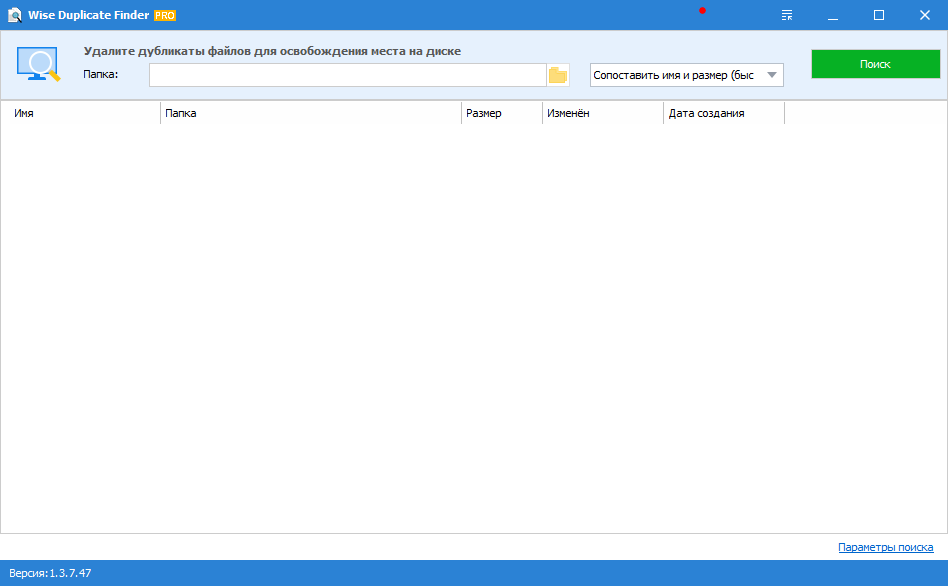Browse for folder using yellow folder icon

coord(558,75)
